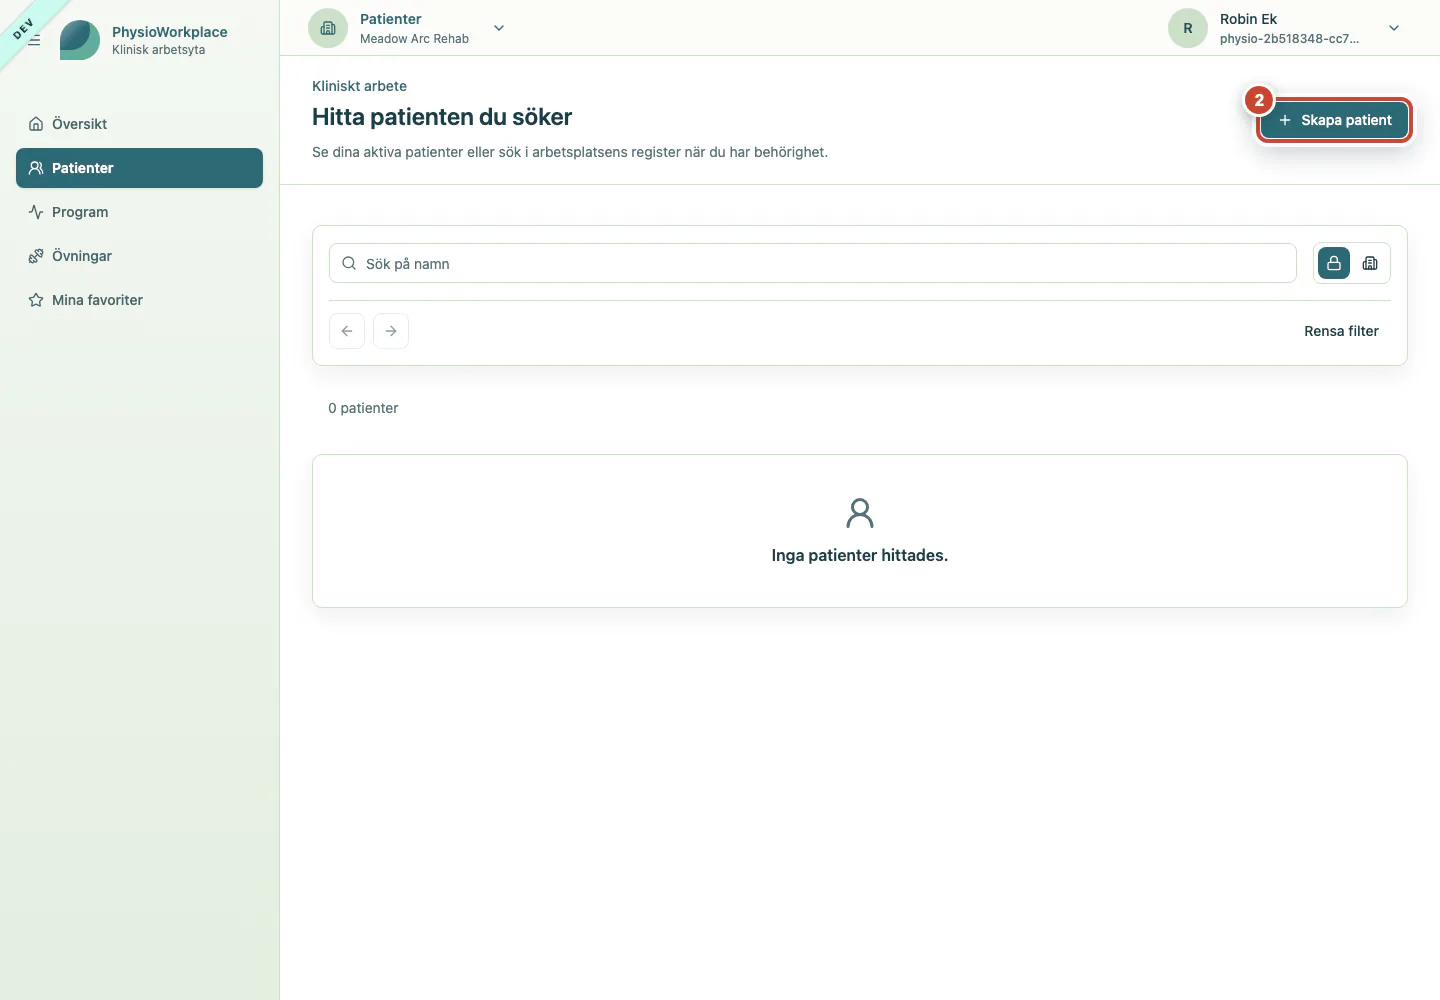Screen dimensions: 1440x1000
Task: Select Patienter in the sidebar
Action: pyautogui.click(x=139, y=168)
